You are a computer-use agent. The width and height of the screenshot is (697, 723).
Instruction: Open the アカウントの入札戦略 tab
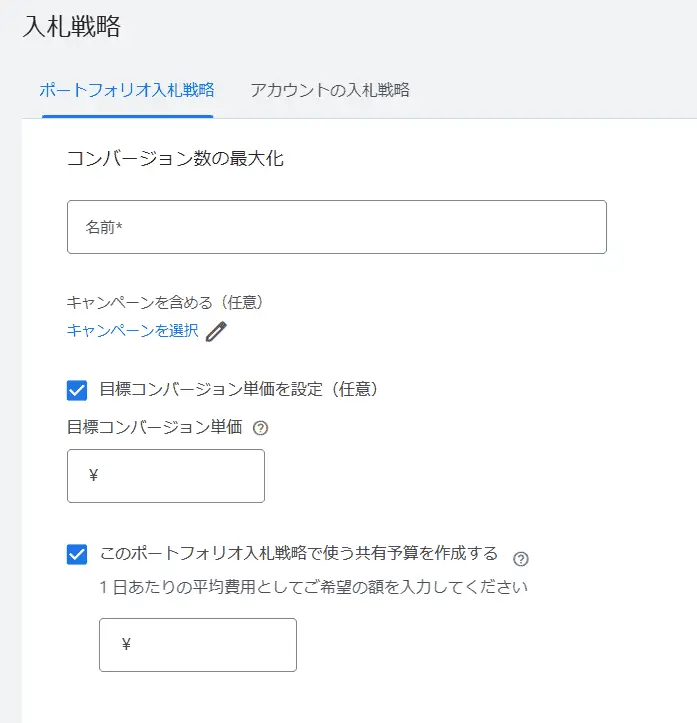point(330,90)
